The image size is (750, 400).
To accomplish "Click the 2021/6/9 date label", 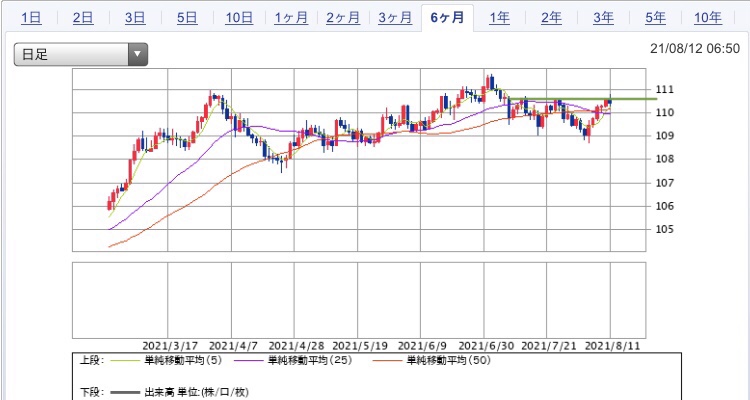I will click(422, 345).
